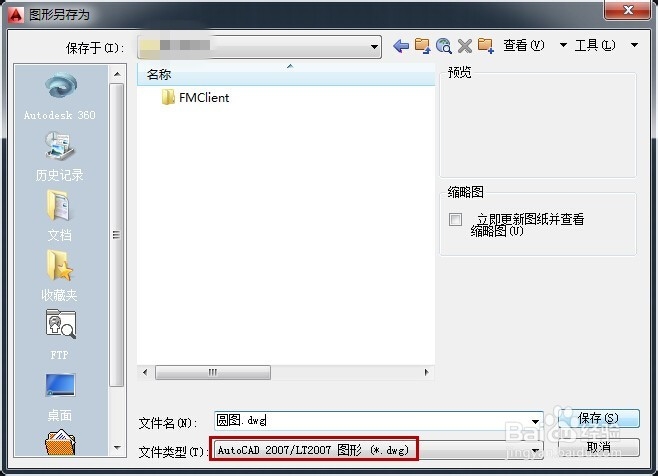This screenshot has height=476, width=658.
Task: Click file list horizontal scroll right arrow
Action: click(427, 372)
